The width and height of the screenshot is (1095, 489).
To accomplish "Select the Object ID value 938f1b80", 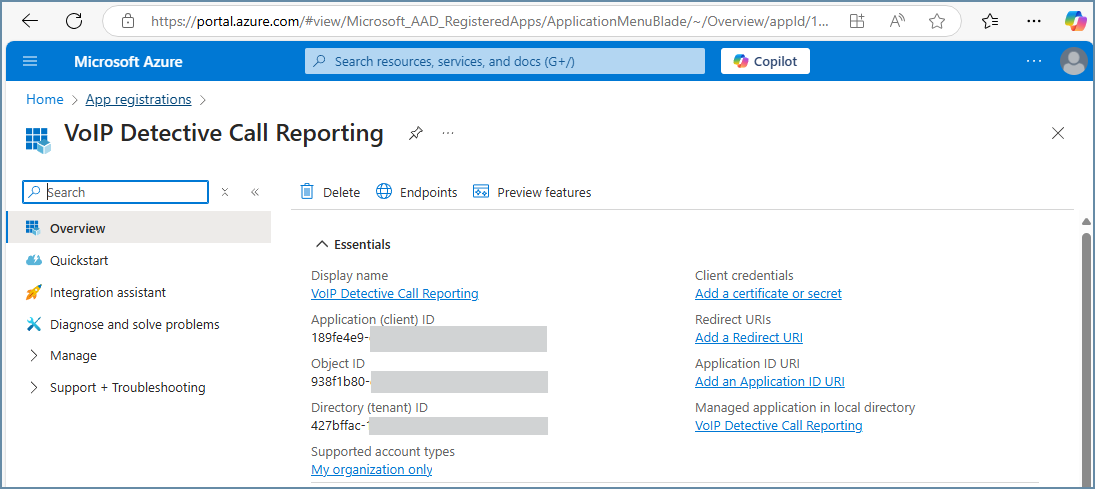I will (340, 382).
